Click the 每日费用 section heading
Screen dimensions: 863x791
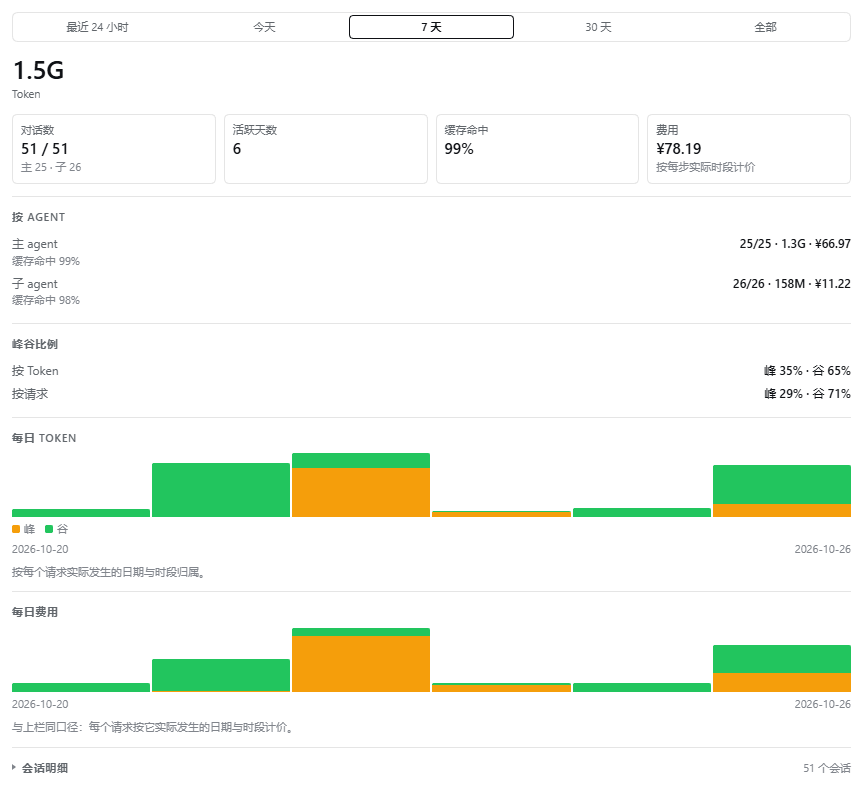35,612
